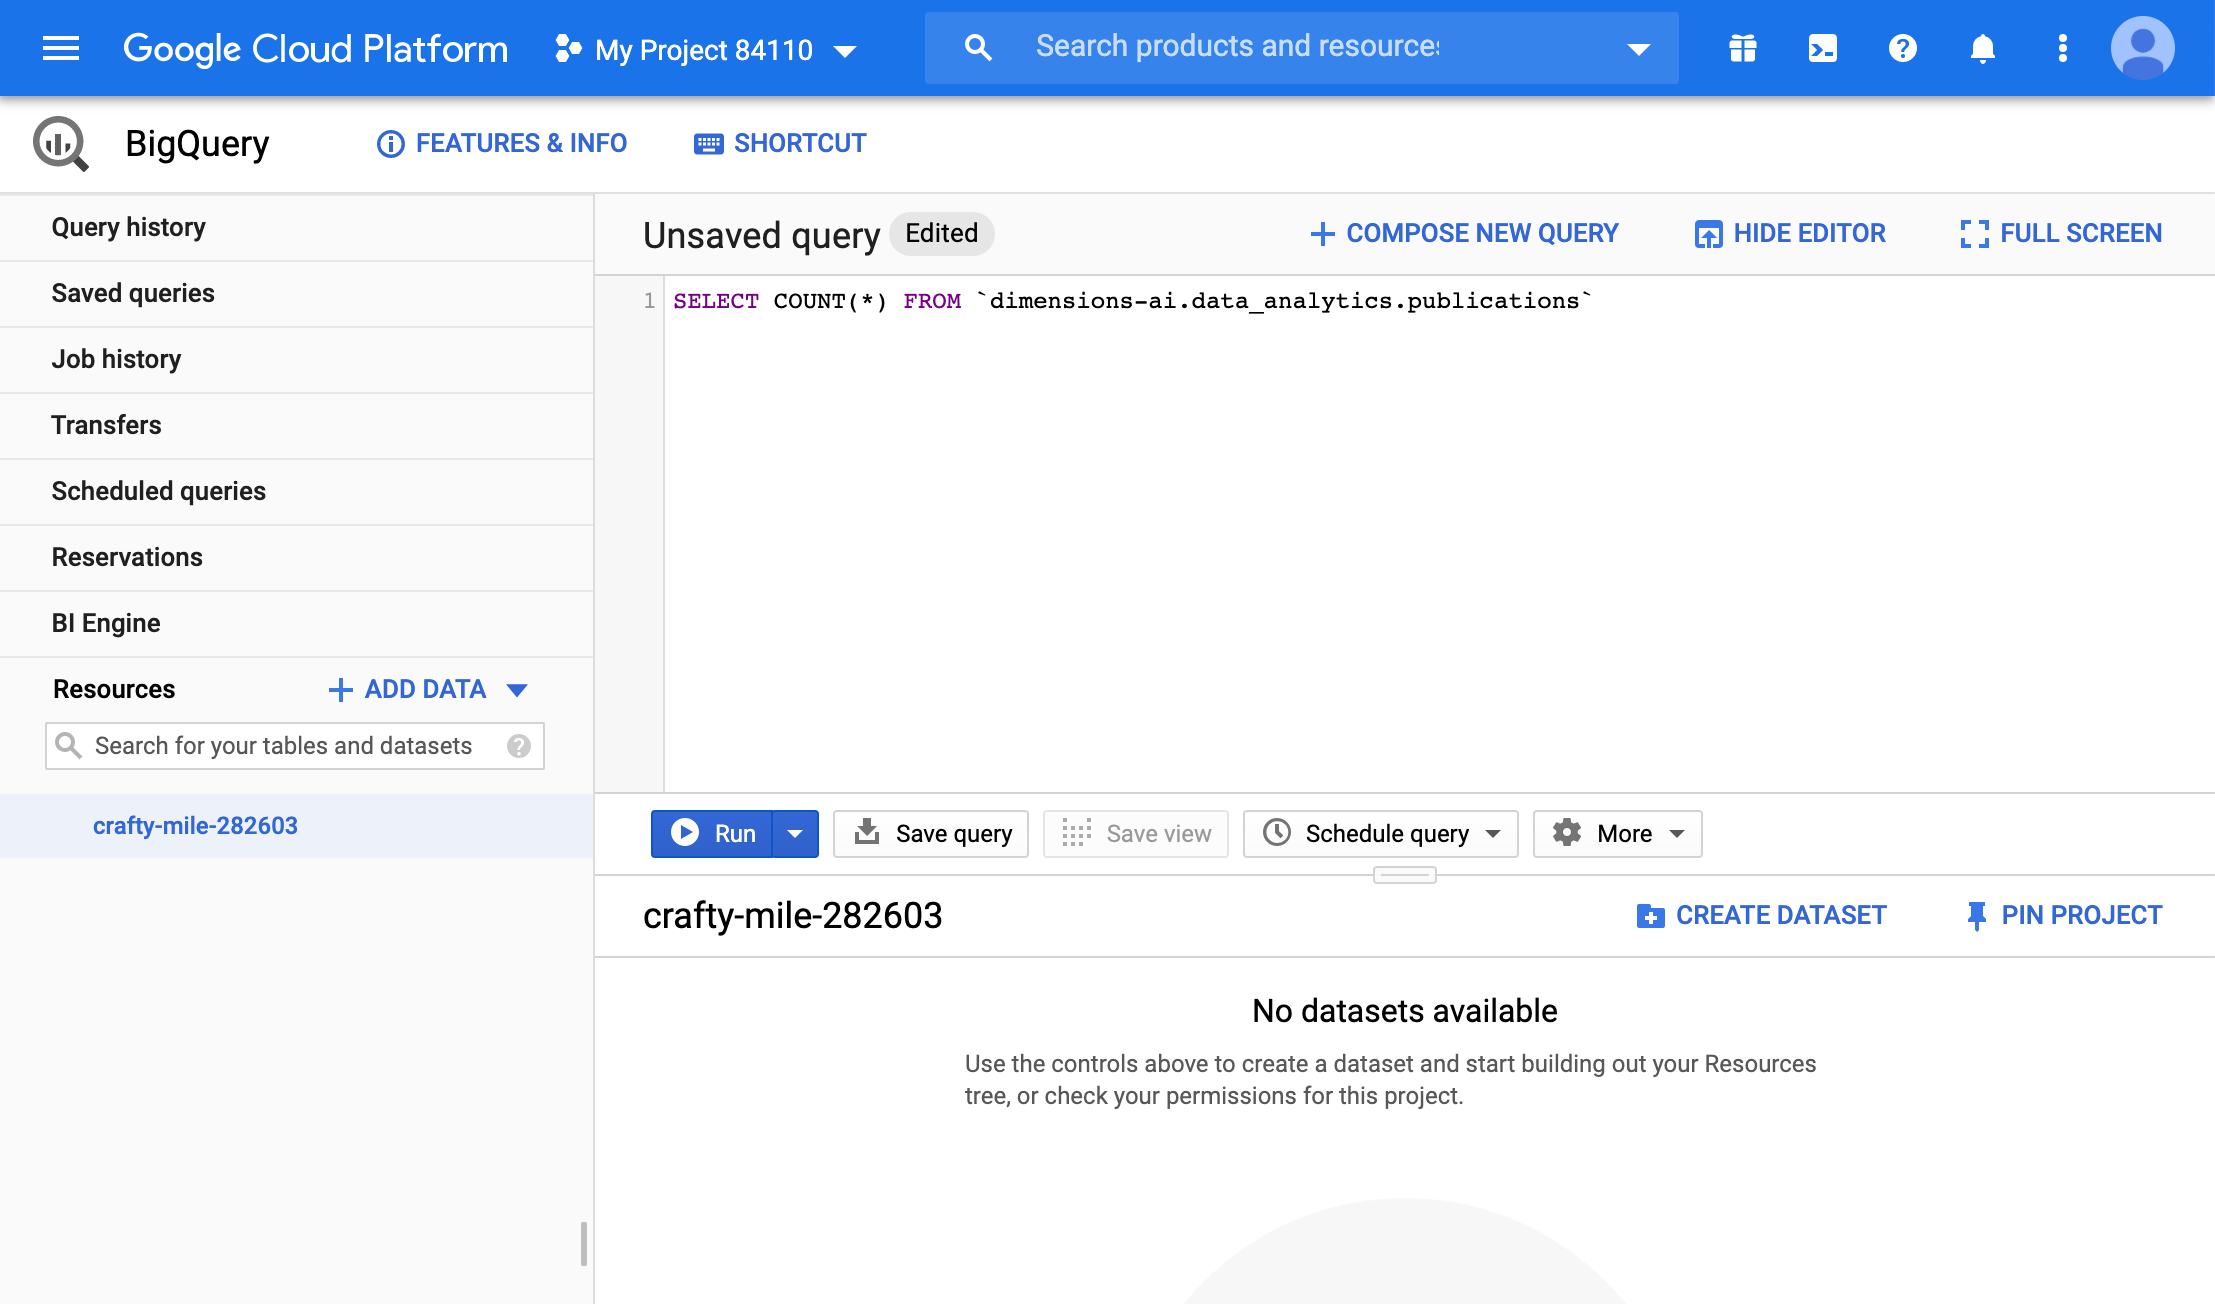
Task: Go to Job history
Action: 297,360
